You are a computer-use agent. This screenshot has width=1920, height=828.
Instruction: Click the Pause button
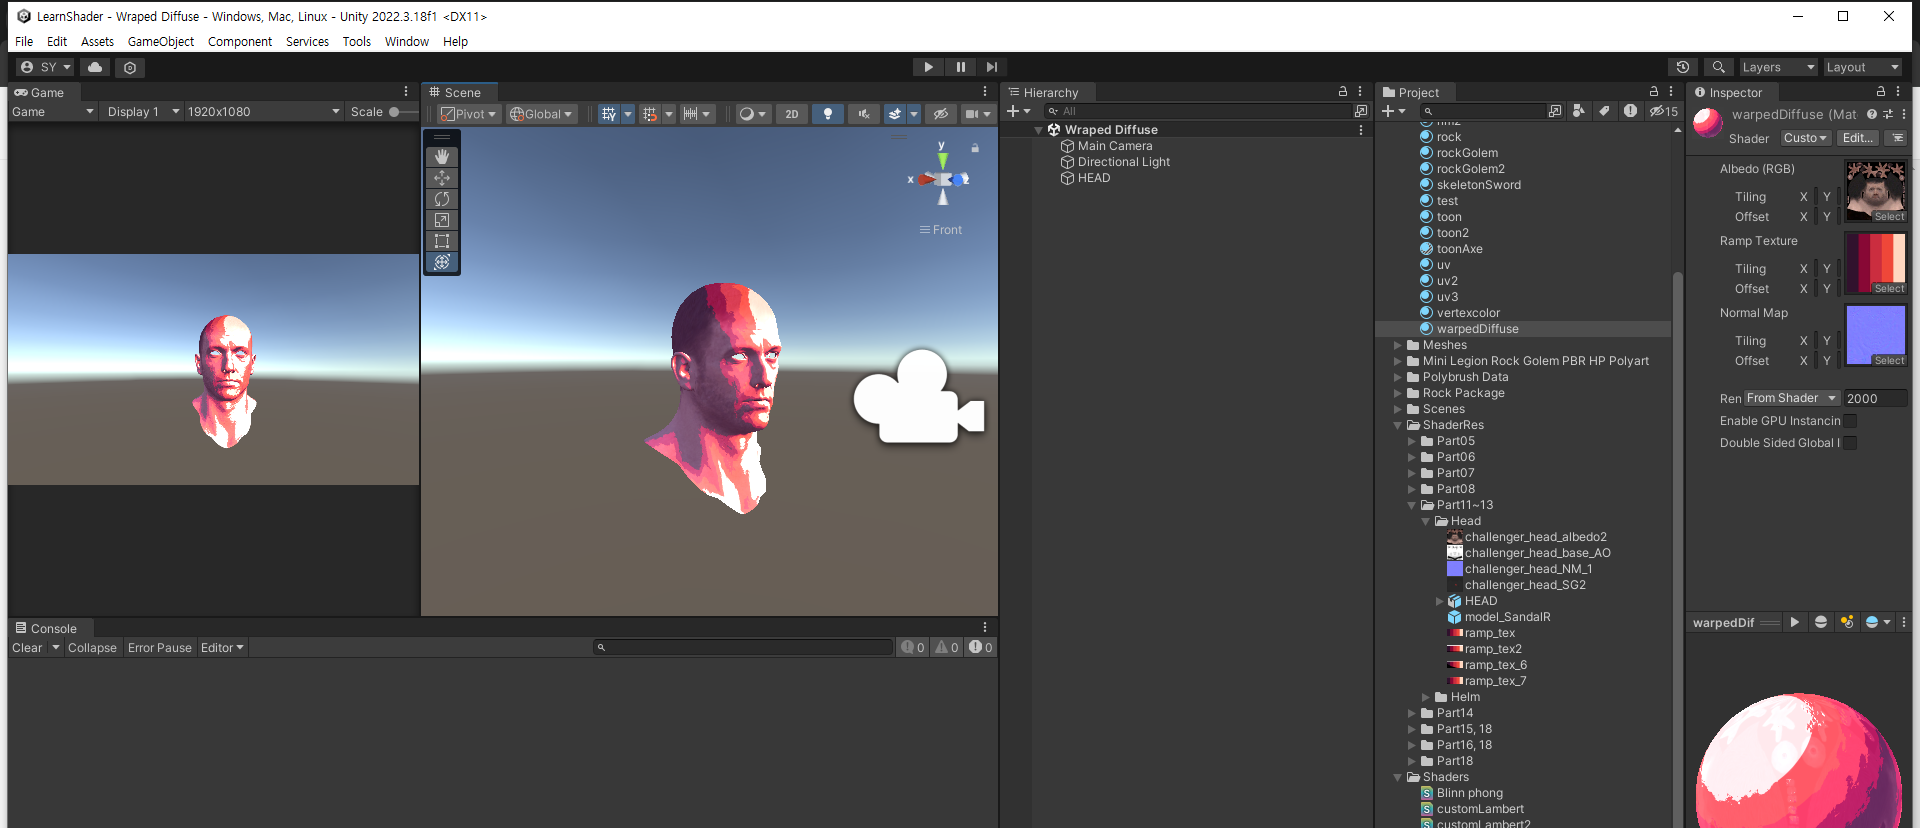960,67
